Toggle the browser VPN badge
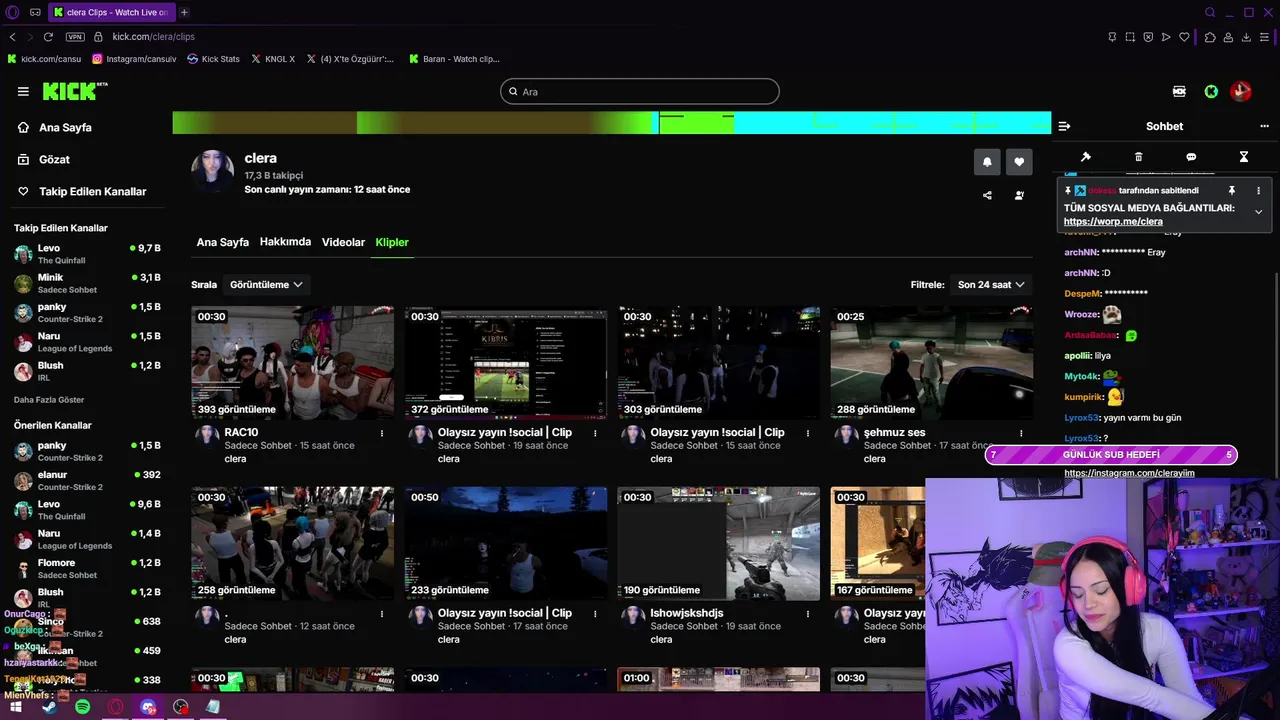This screenshot has width=1280, height=720. click(75, 37)
